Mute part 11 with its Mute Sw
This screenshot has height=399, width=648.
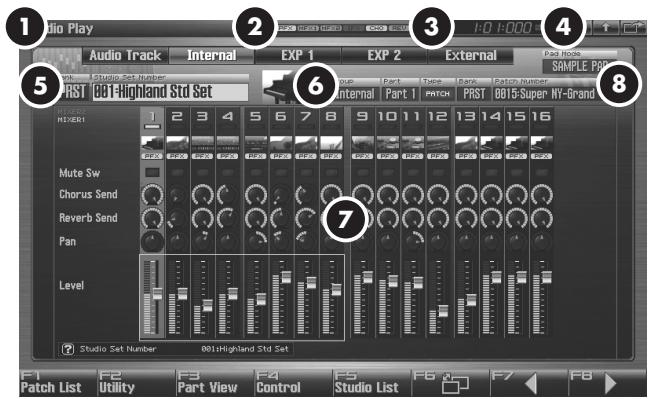coord(412,172)
